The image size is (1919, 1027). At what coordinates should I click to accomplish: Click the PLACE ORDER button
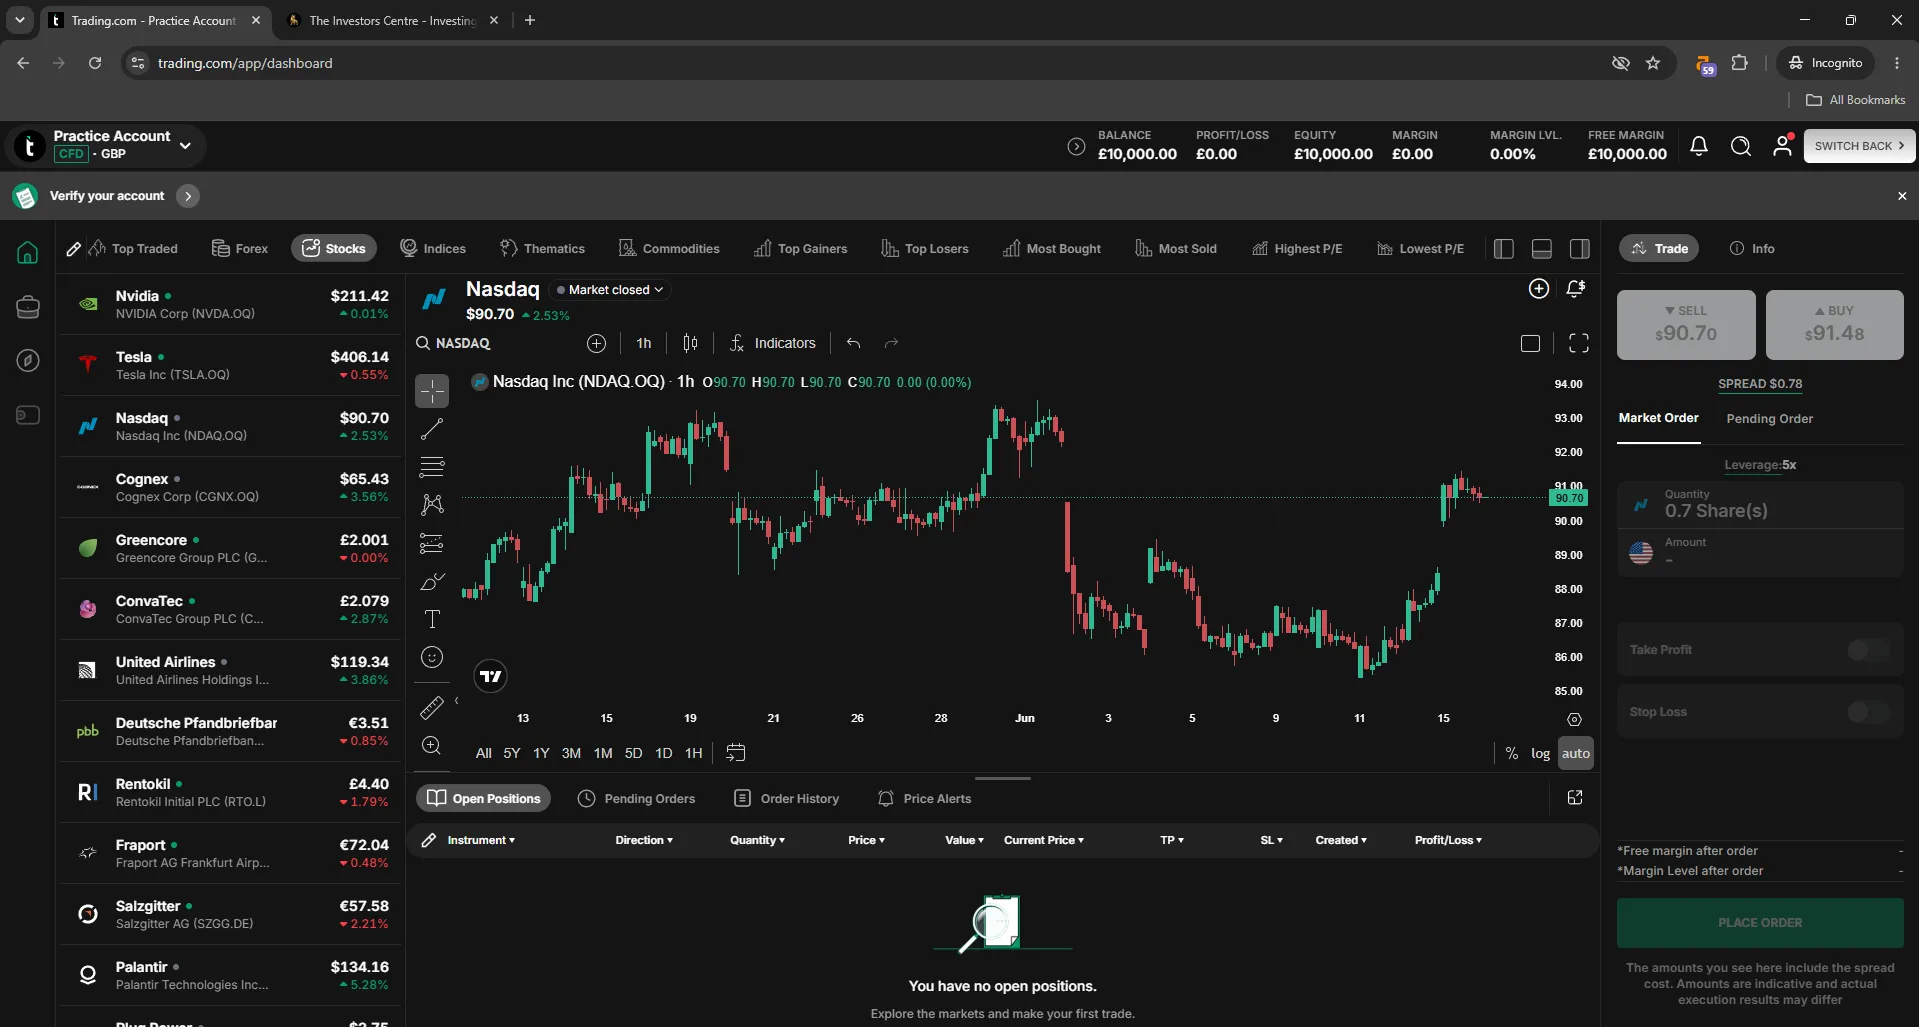coord(1760,922)
